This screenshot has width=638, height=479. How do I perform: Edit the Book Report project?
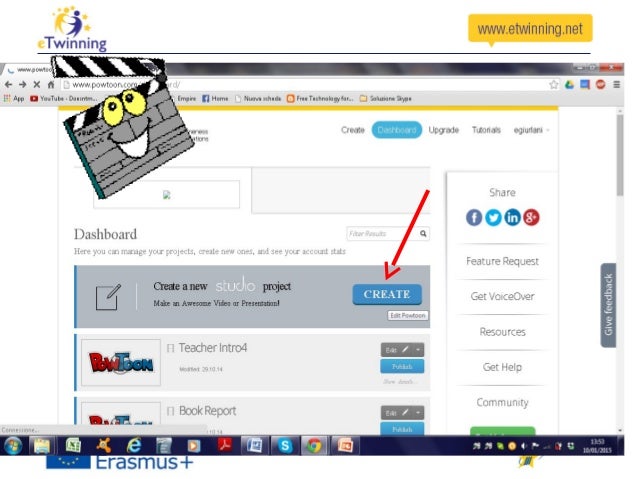[x=397, y=413]
